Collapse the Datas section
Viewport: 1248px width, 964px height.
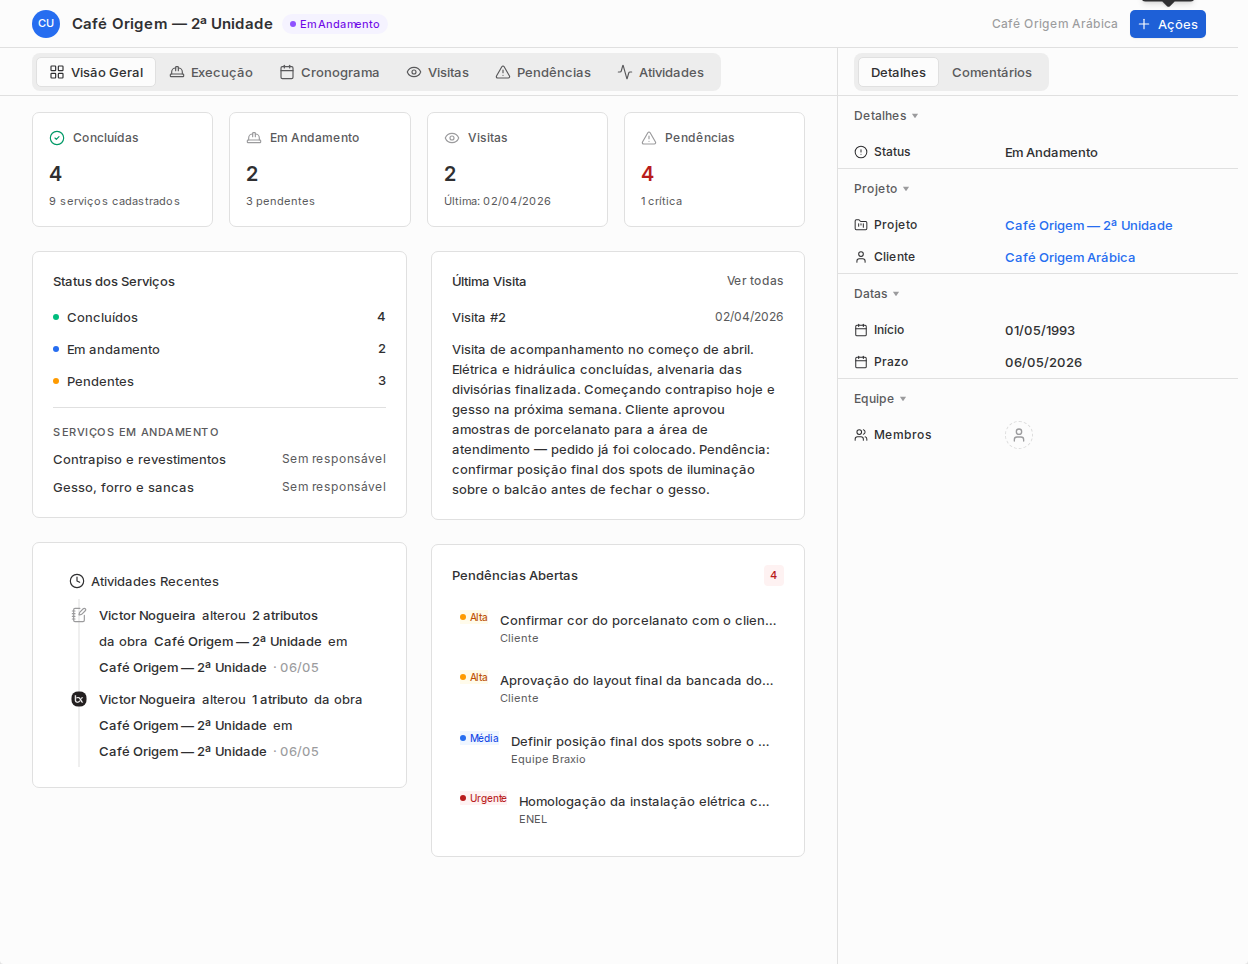click(x=877, y=294)
